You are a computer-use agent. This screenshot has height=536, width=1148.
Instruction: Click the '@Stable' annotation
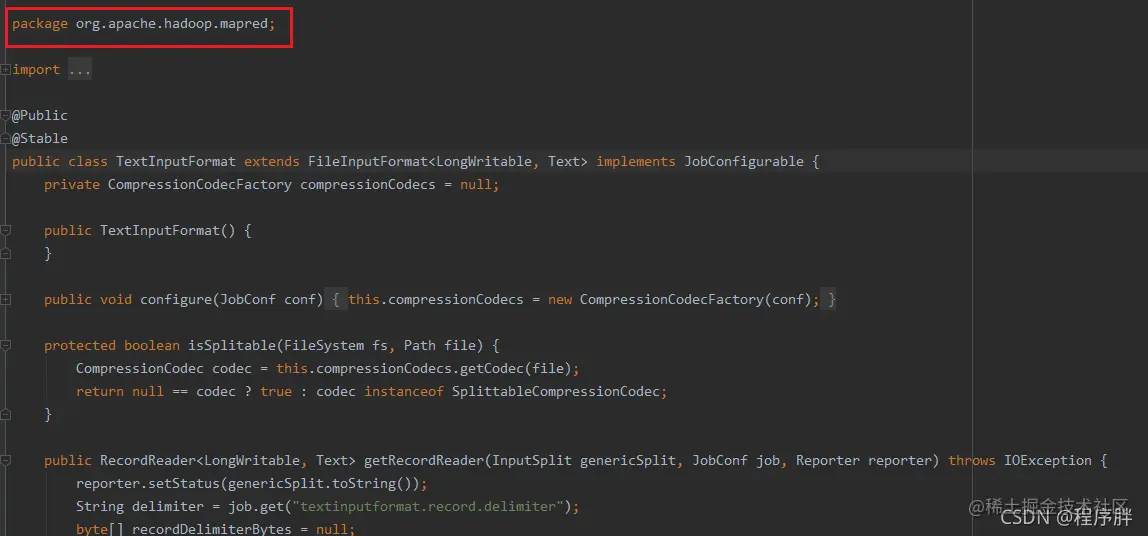pos(40,138)
